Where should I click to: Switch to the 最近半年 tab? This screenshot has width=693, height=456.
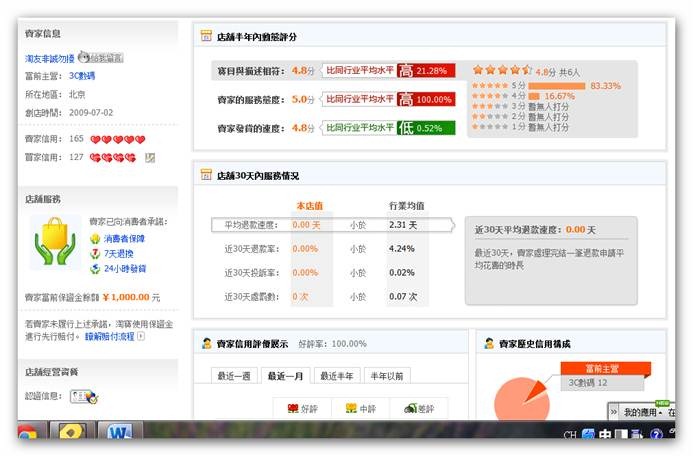tap(337, 376)
